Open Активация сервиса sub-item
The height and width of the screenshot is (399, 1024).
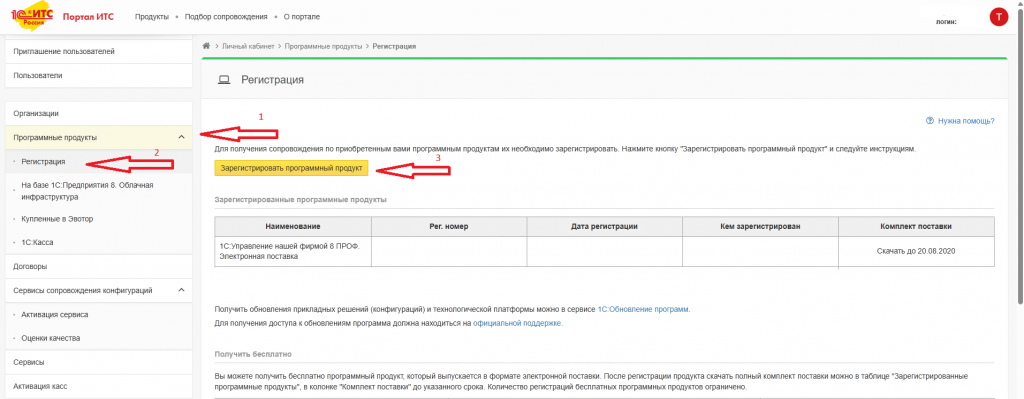point(99,314)
